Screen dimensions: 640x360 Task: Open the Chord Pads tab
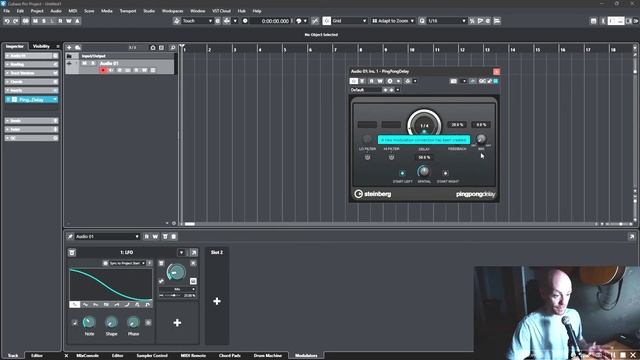pos(229,356)
